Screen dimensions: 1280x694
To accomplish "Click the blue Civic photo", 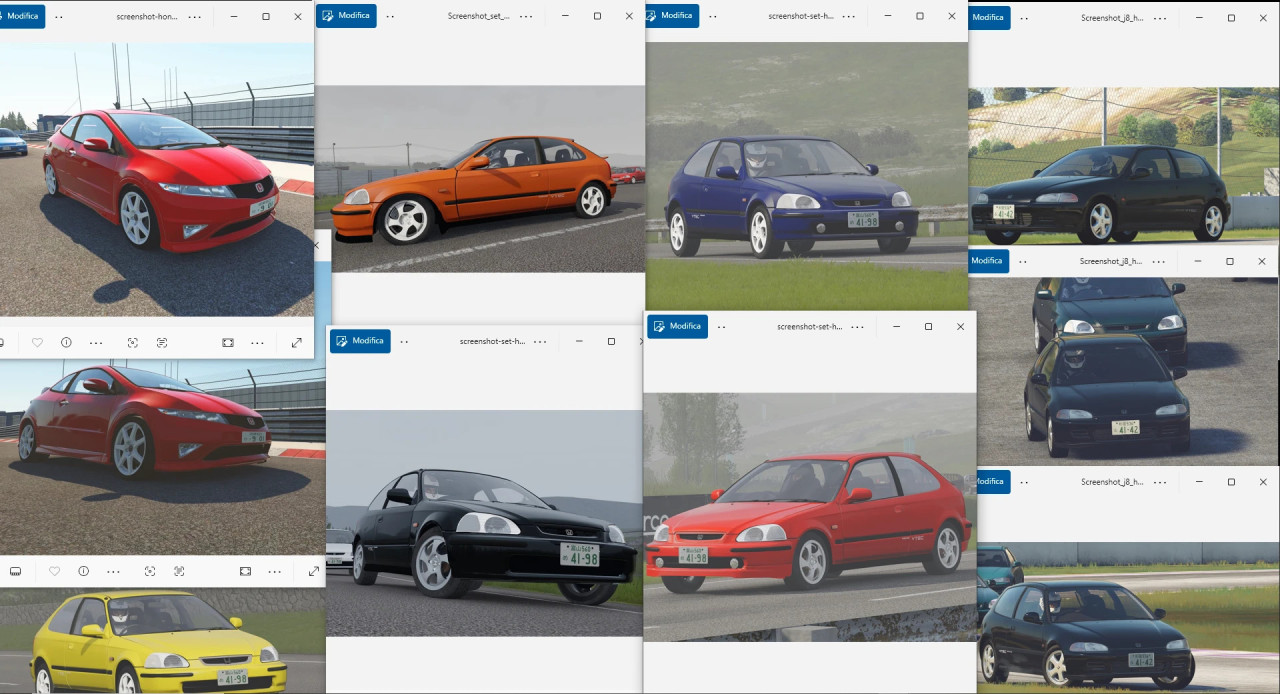I will pos(806,176).
